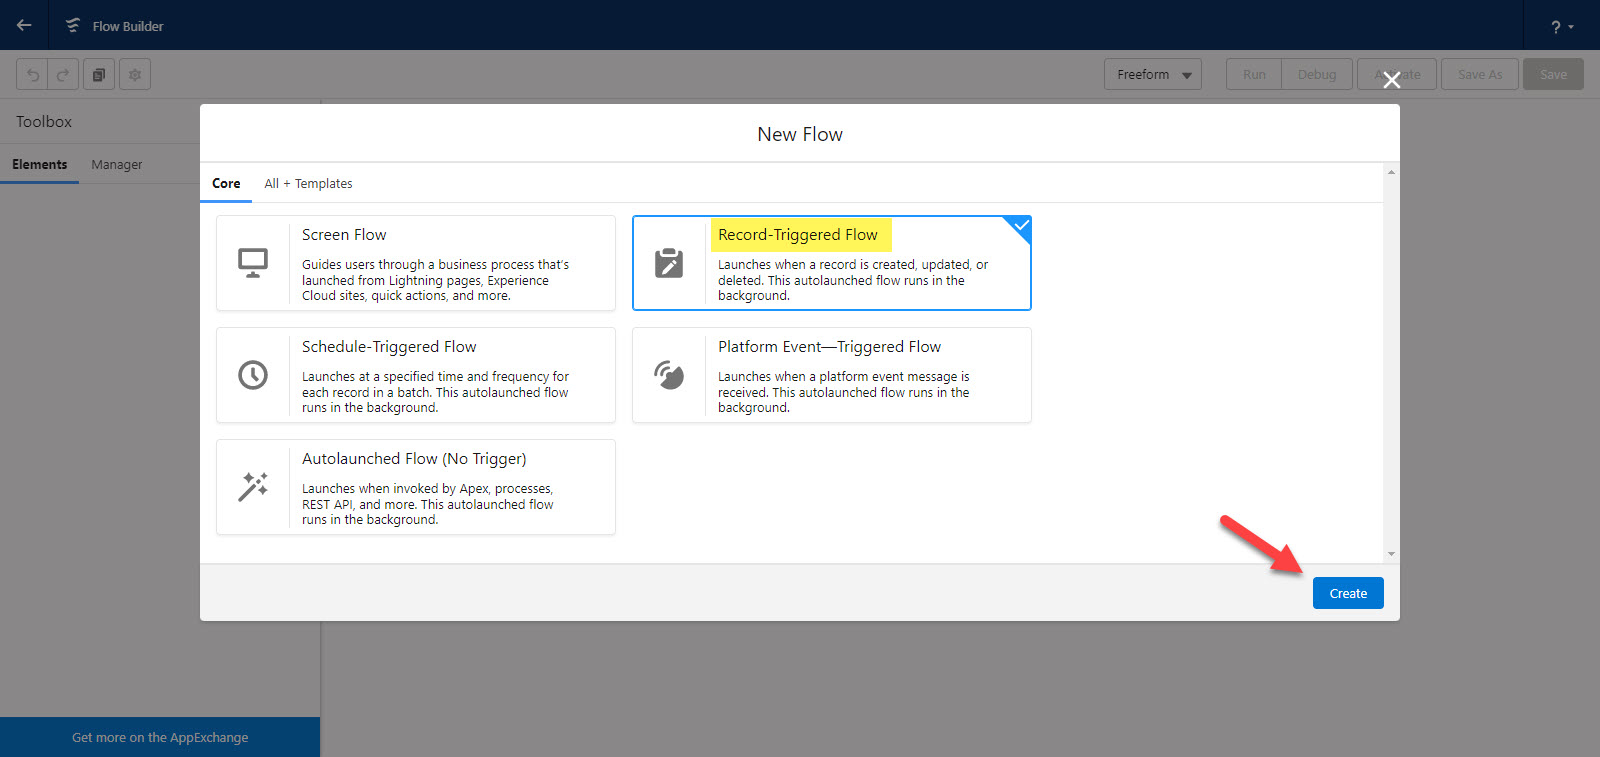Click the Schedule-Triggered Flow clock icon
Viewport: 1600px width, 757px height.
point(253,375)
